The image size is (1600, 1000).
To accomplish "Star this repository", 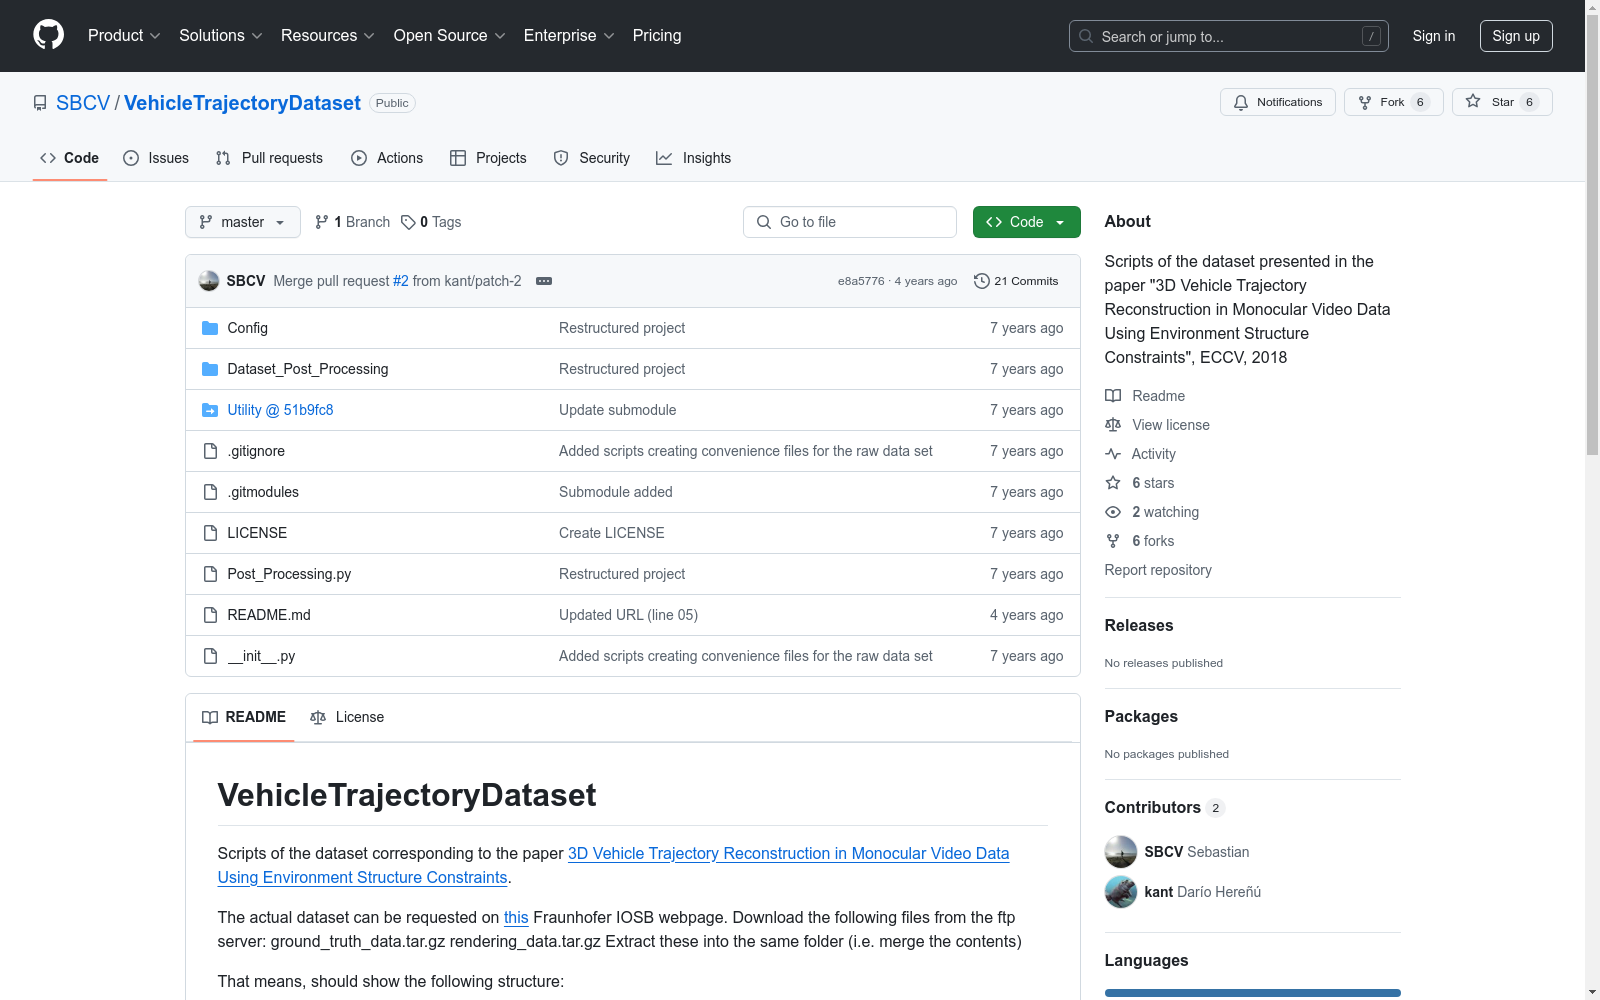I will coord(1502,102).
